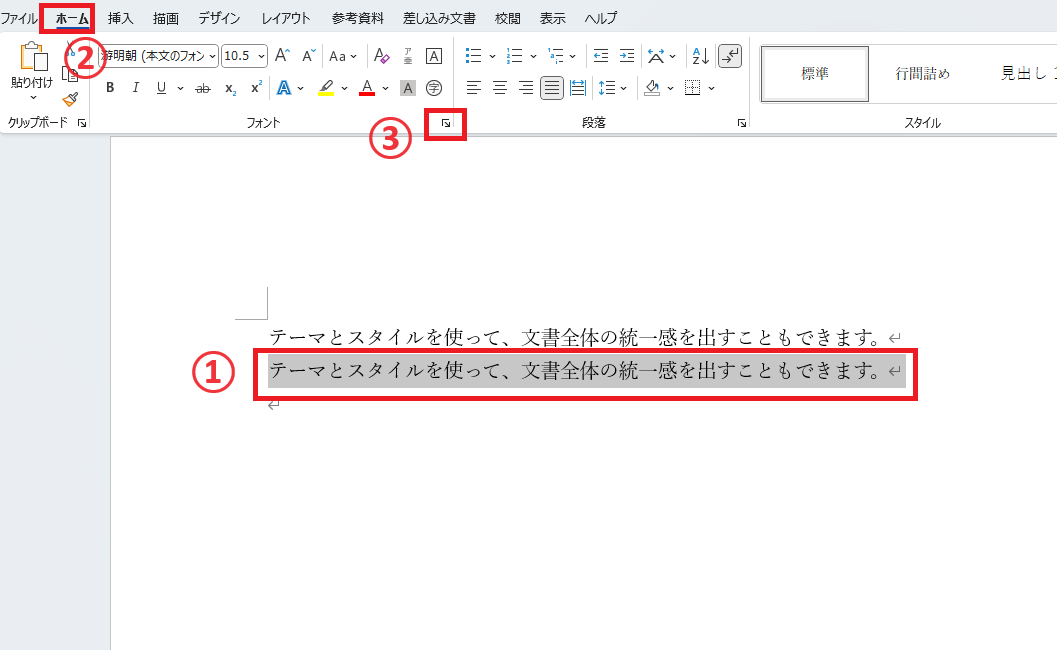Image resolution: width=1057 pixels, height=650 pixels.
Task: Expand the borders dropdown arrow
Action: (711, 88)
